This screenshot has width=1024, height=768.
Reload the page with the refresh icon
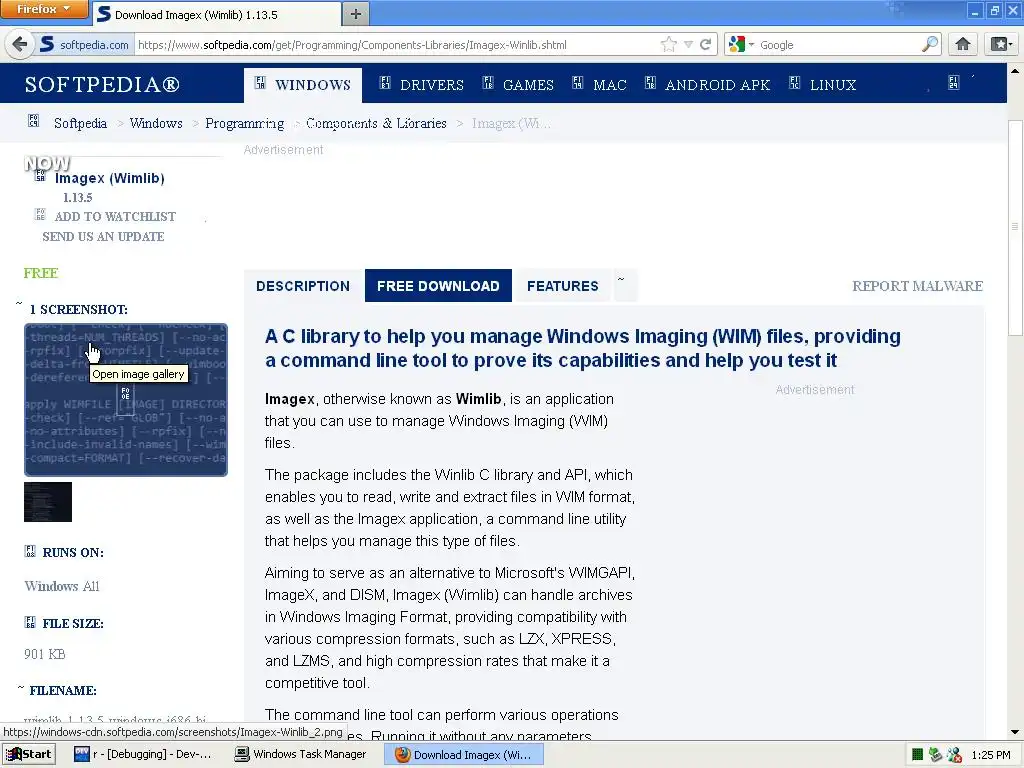(x=705, y=44)
